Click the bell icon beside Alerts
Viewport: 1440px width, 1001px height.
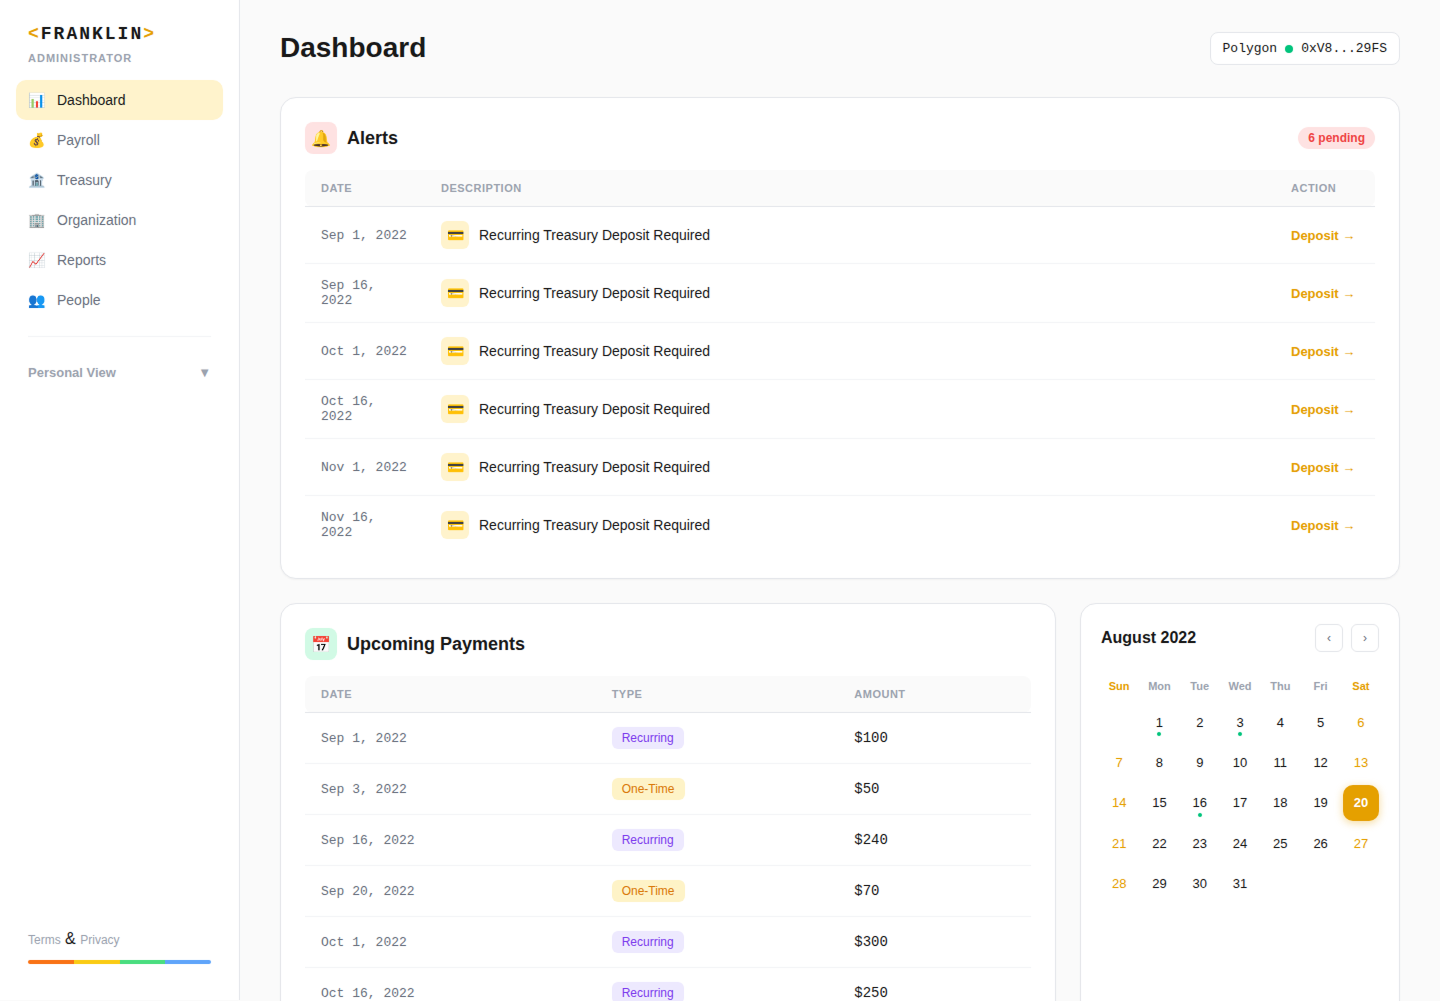pos(320,137)
